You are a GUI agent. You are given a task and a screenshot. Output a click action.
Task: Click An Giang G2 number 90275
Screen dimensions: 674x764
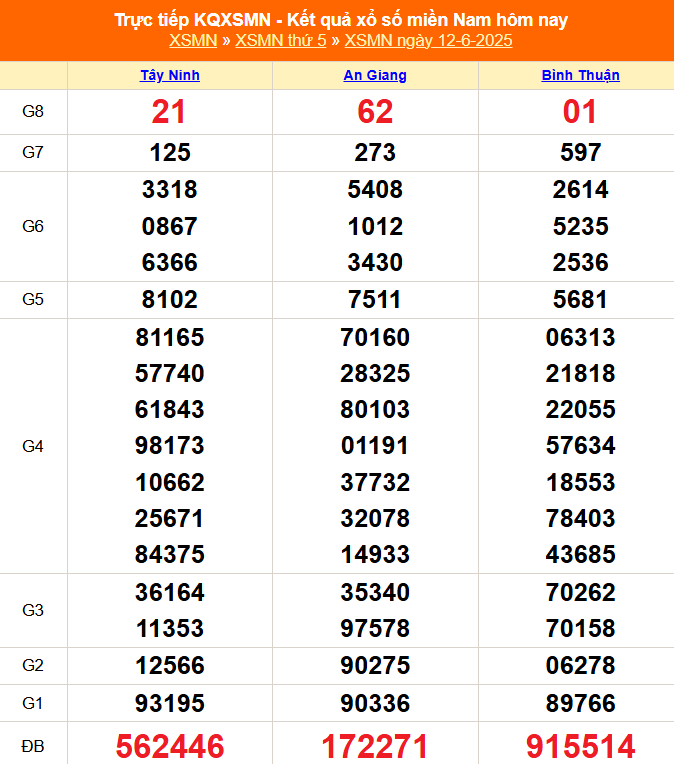375,666
